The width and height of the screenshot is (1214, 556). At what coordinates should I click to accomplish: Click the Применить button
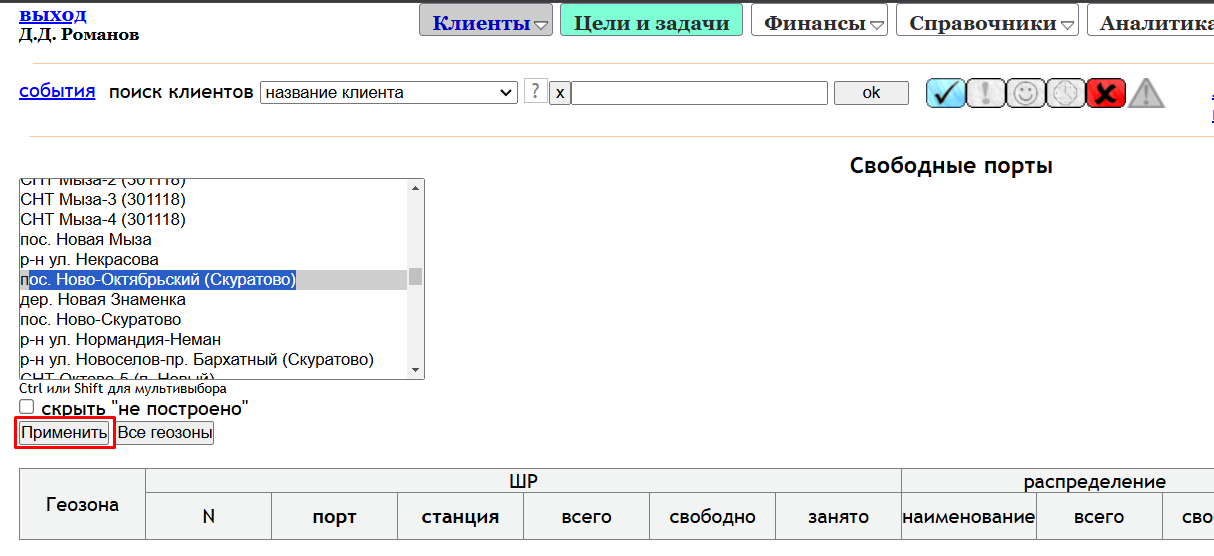pyautogui.click(x=65, y=433)
